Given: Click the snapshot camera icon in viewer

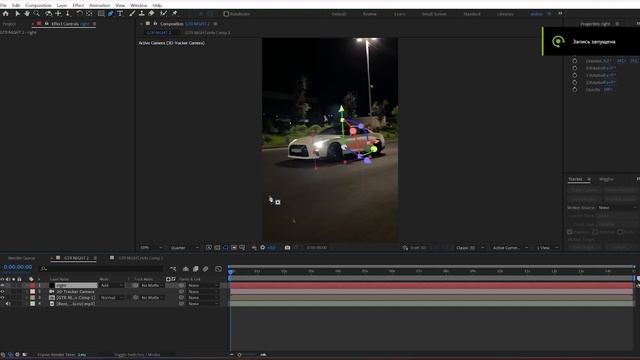Looking at the screenshot, I should (x=287, y=247).
